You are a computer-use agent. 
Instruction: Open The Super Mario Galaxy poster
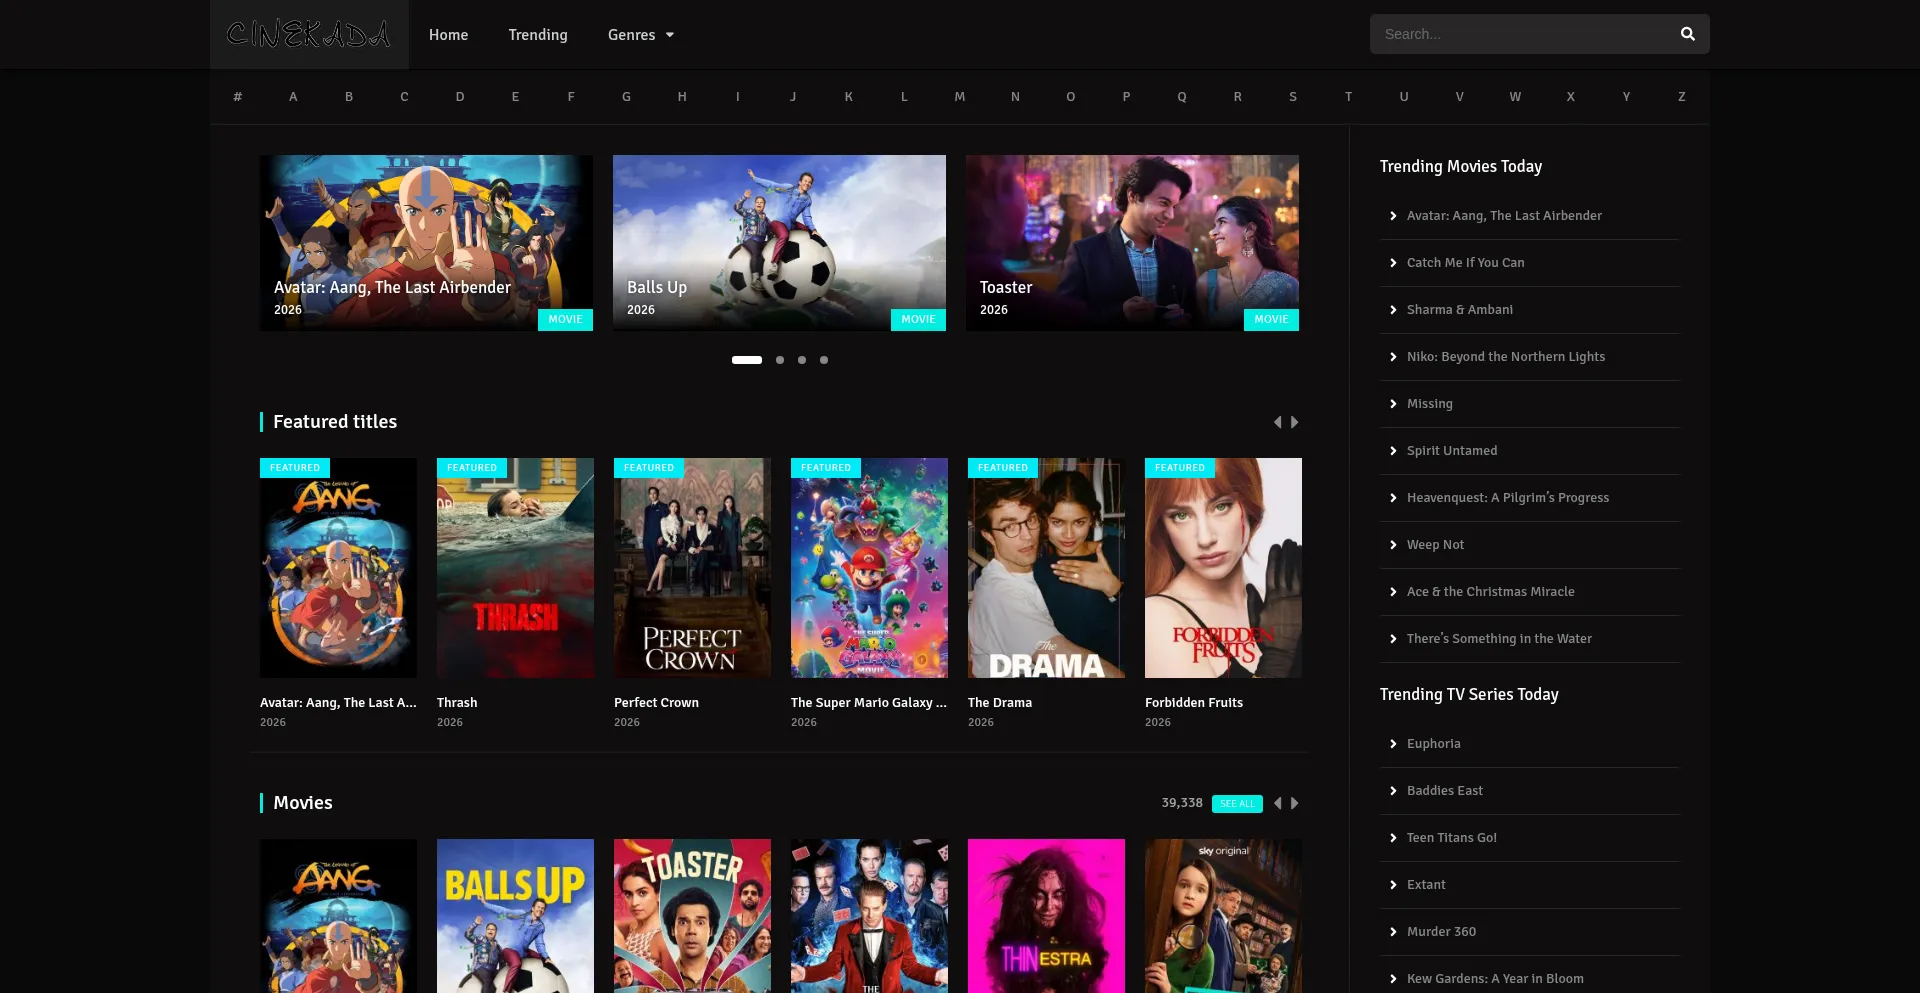(x=869, y=568)
